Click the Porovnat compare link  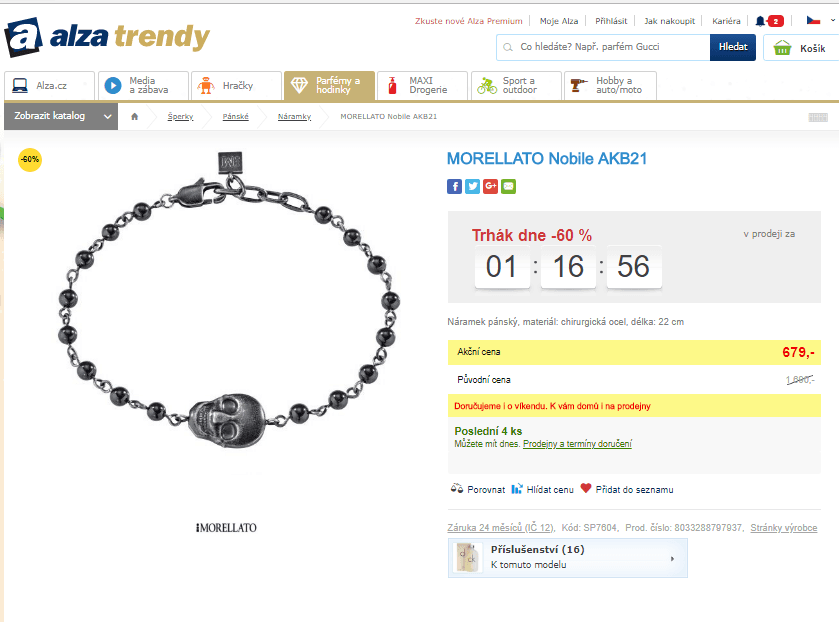point(478,489)
